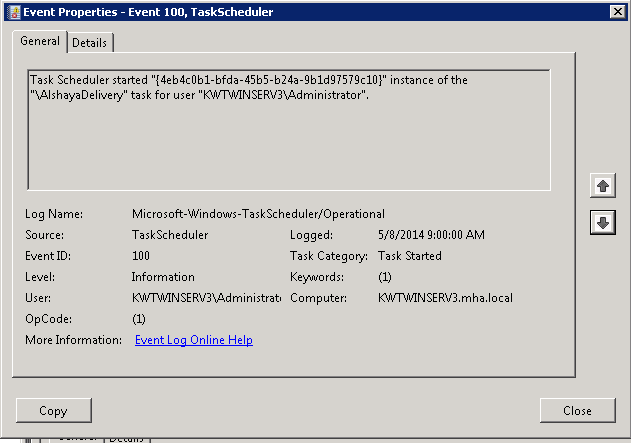Click the Log Name: label

click(x=54, y=214)
